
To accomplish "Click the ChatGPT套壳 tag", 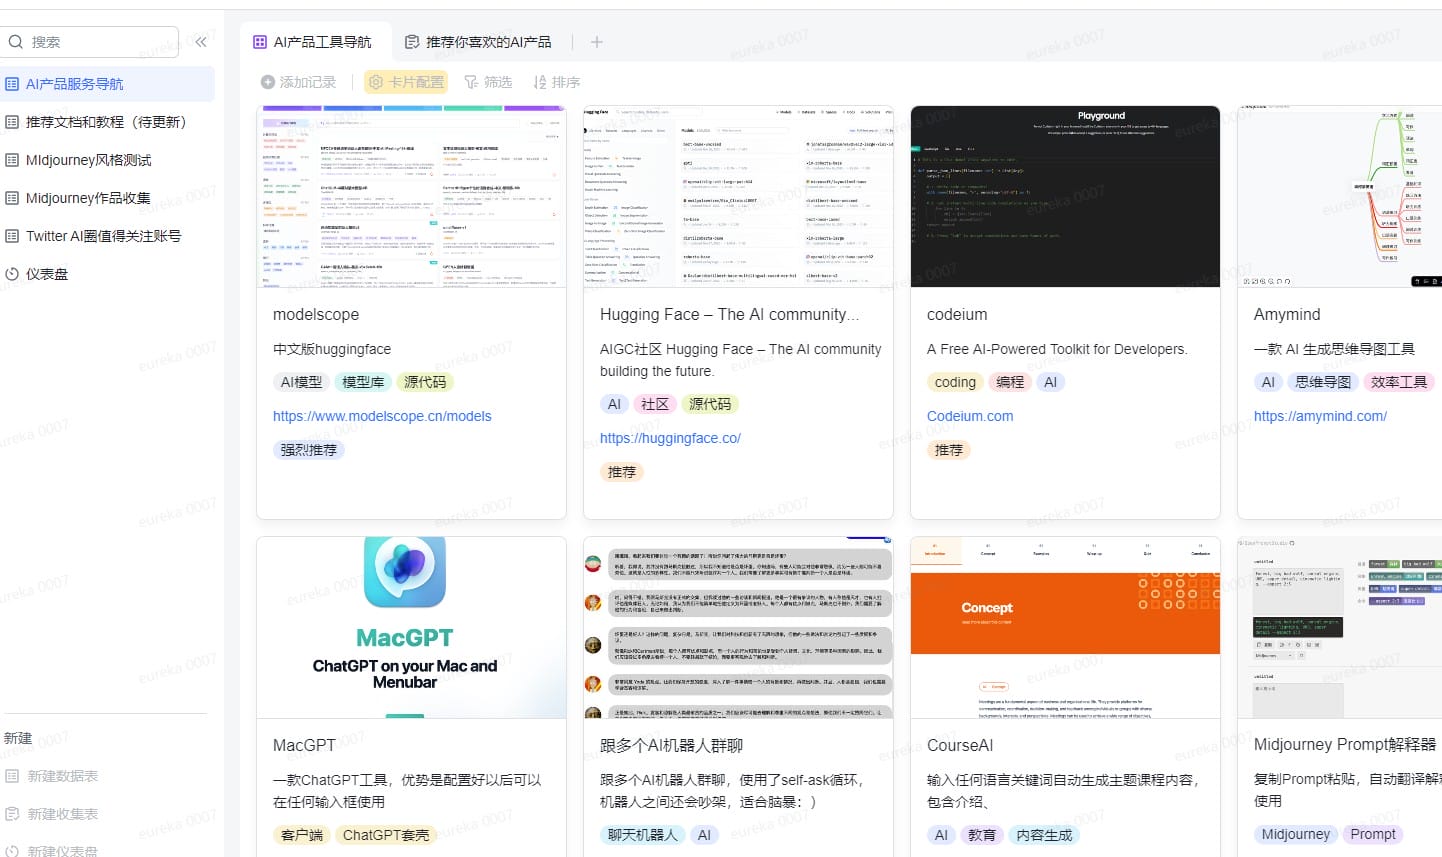I will (385, 835).
